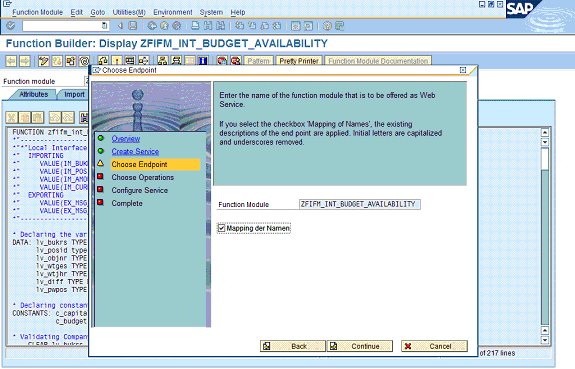Click the editor scrollbar up arrow
The width and height of the screenshot is (575, 369).
545,132
